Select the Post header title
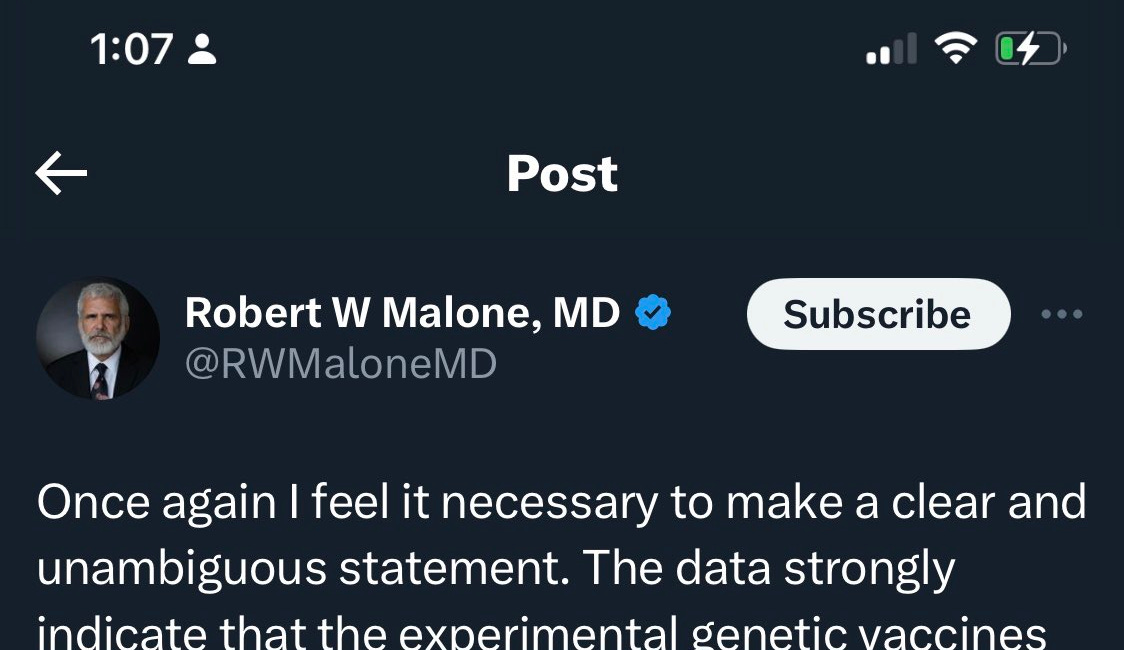This screenshot has height=650, width=1124. (562, 172)
